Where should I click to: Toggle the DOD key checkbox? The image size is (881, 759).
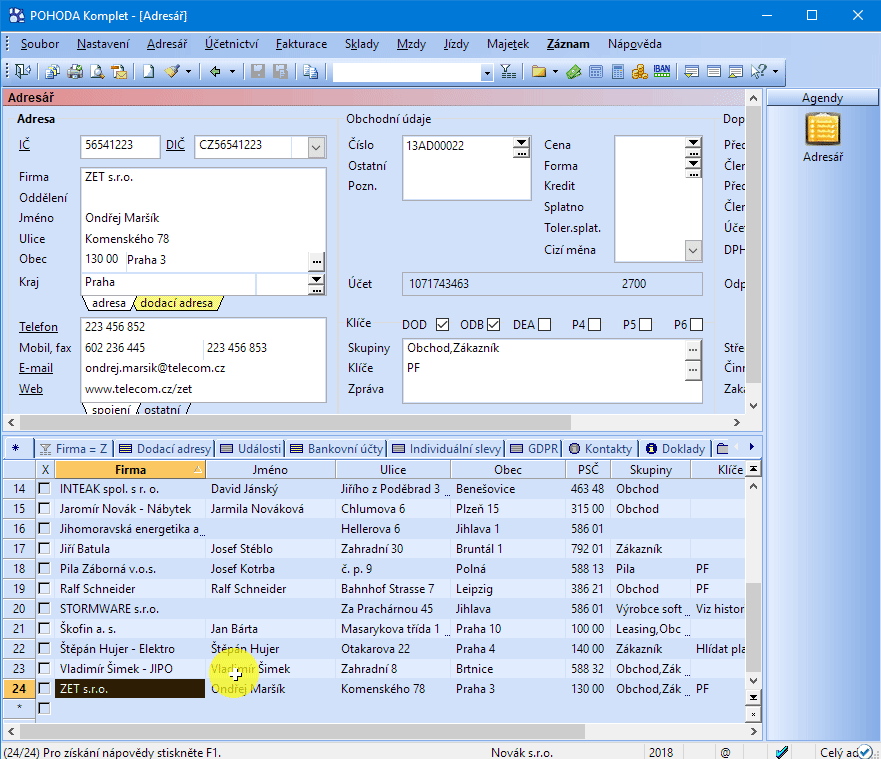[x=443, y=324]
